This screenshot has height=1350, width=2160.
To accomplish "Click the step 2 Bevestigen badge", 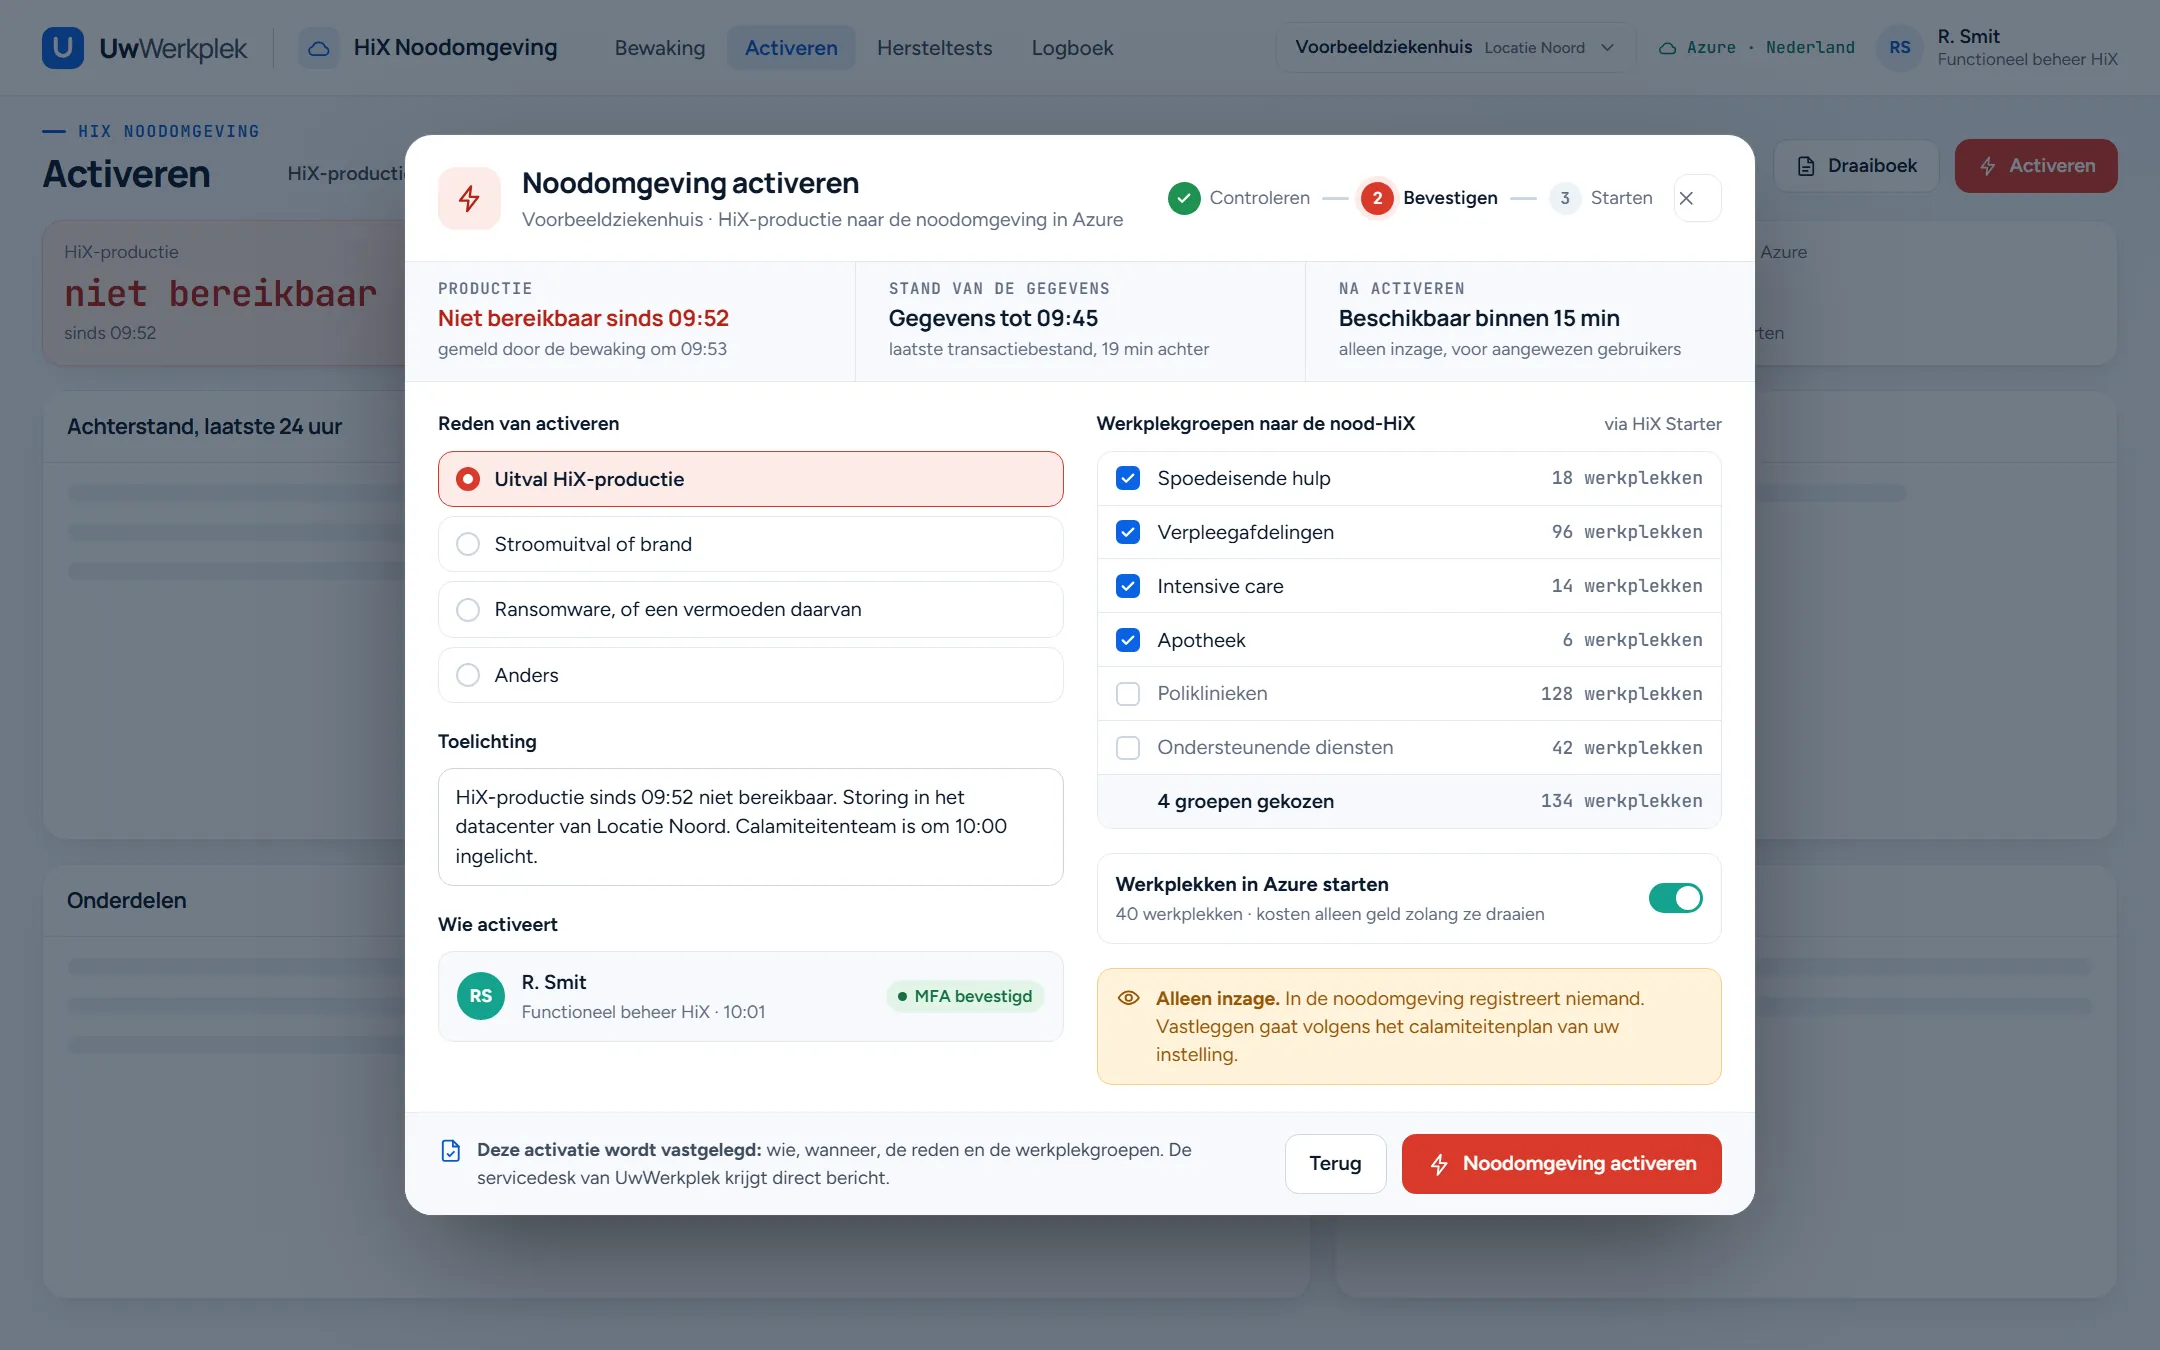I will coord(1377,198).
